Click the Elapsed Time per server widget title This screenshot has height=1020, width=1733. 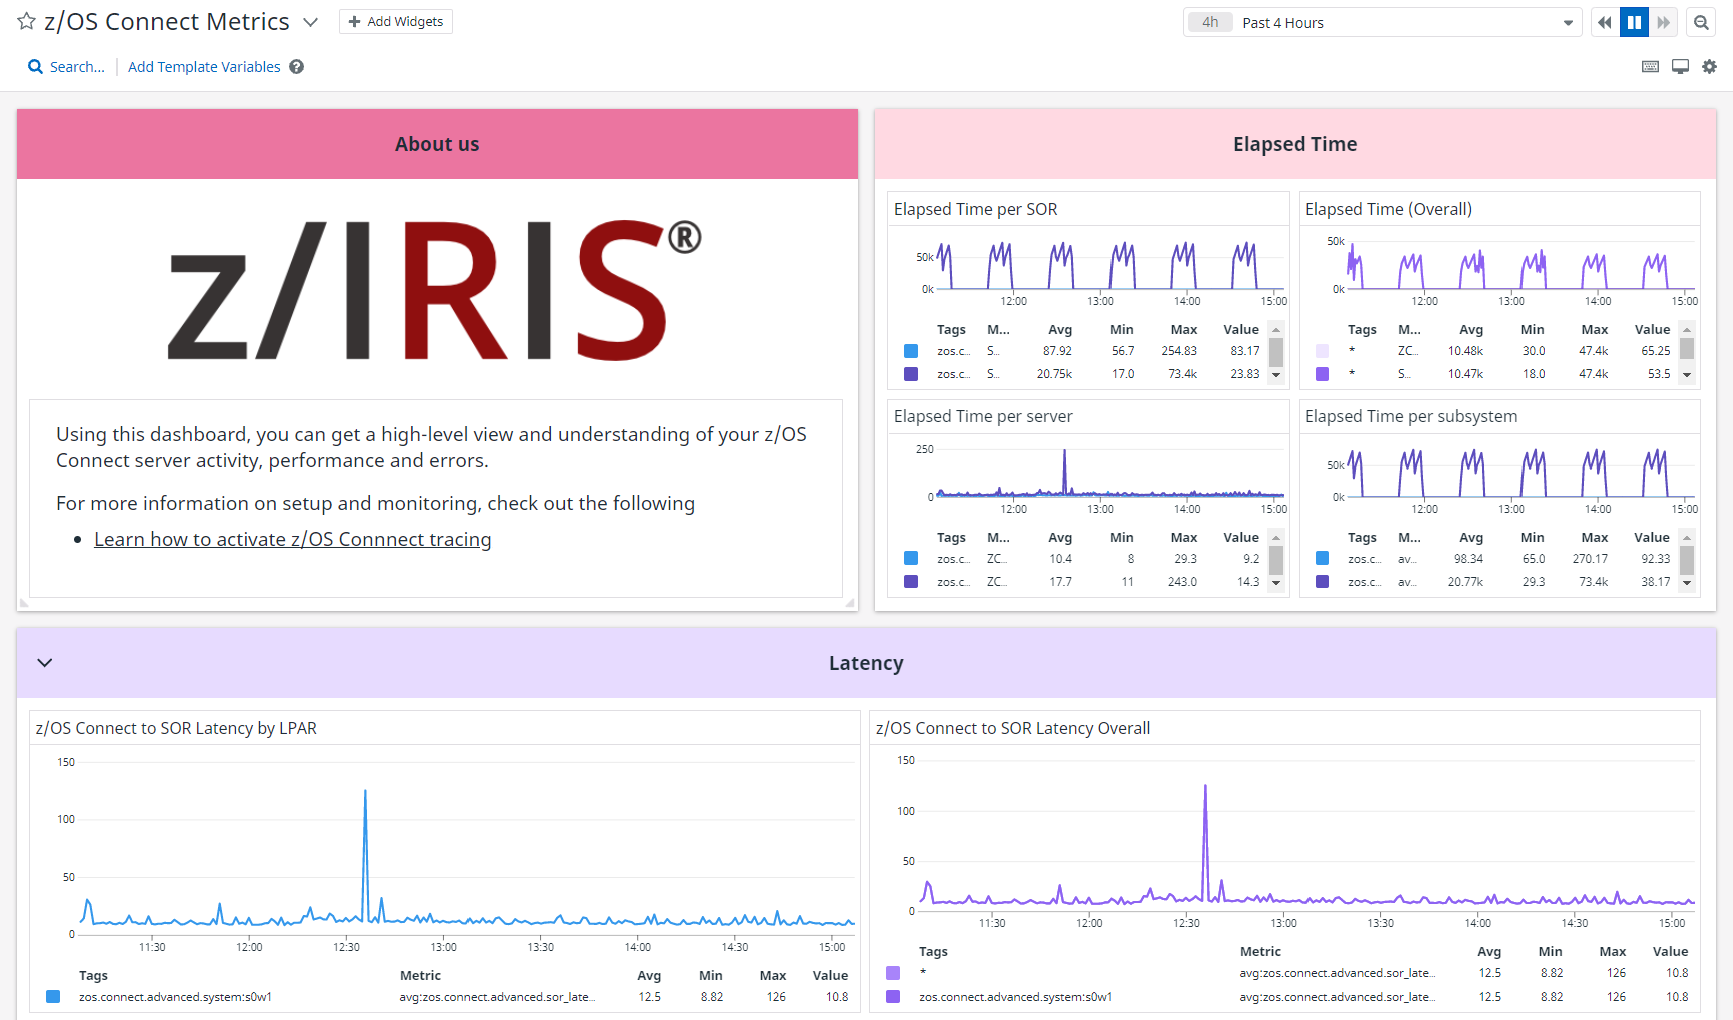pyautogui.click(x=983, y=416)
